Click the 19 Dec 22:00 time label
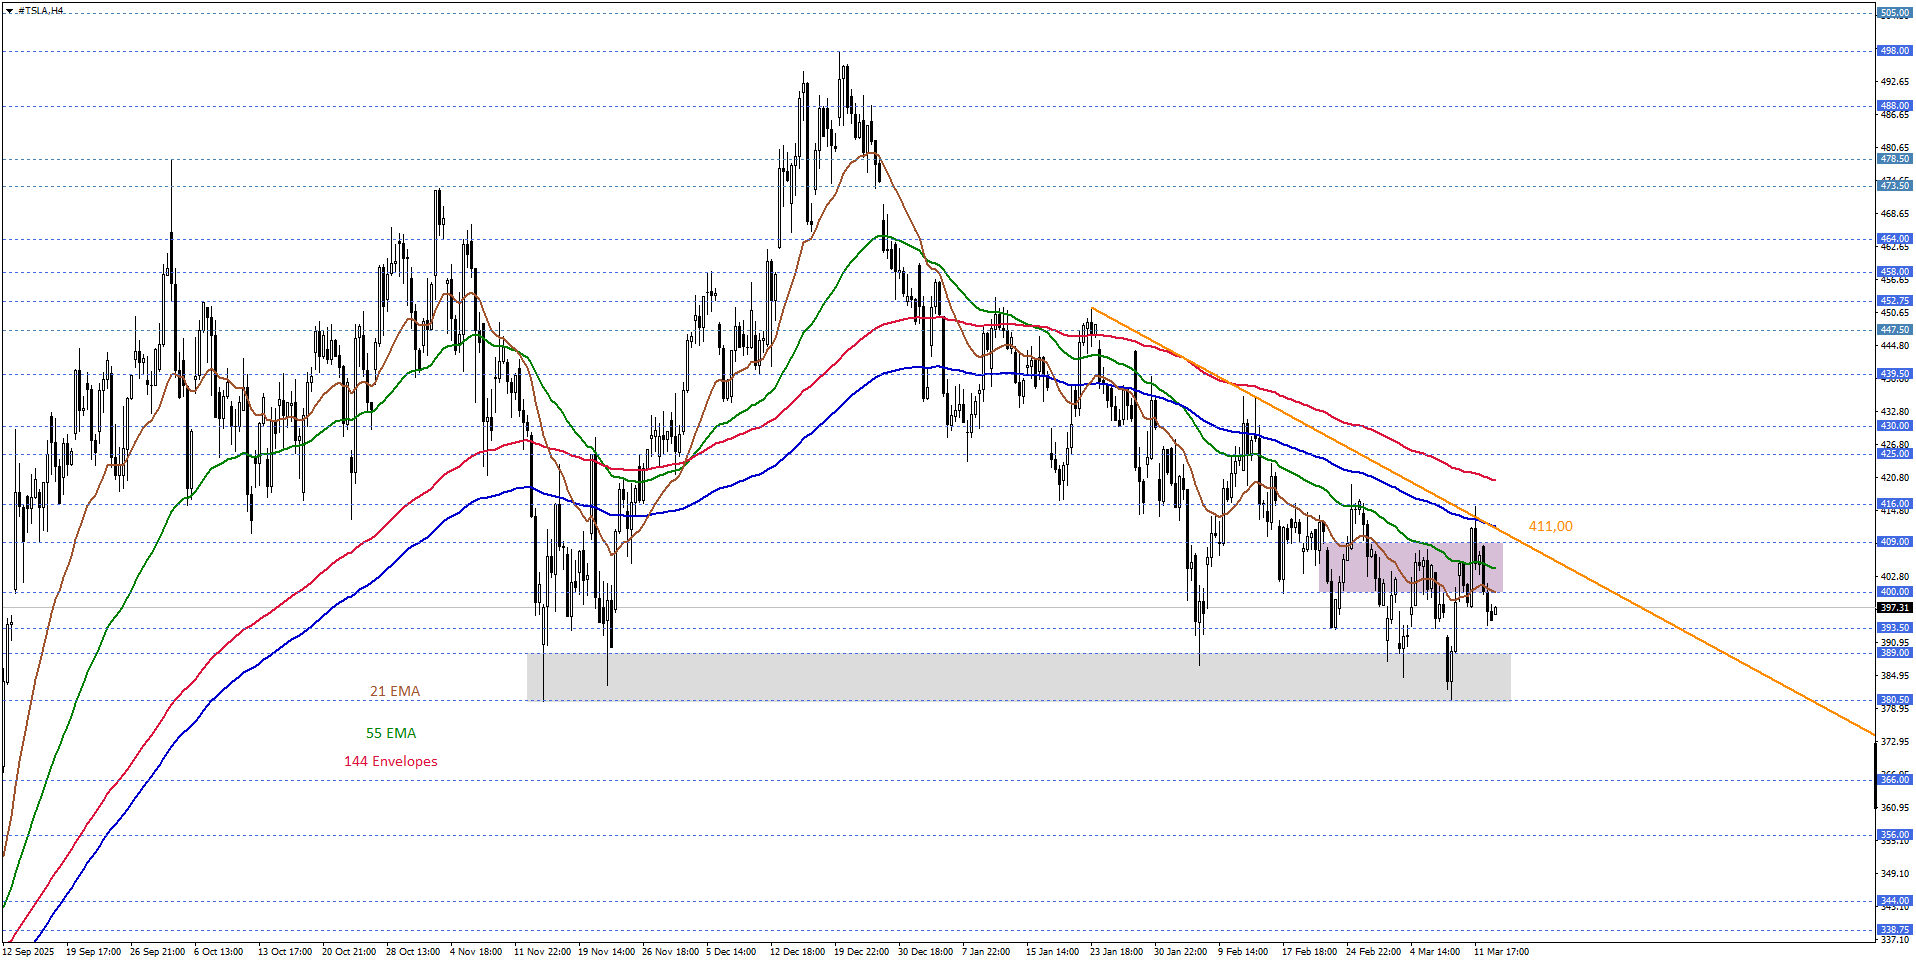Image resolution: width=1916 pixels, height=963 pixels. (861, 952)
